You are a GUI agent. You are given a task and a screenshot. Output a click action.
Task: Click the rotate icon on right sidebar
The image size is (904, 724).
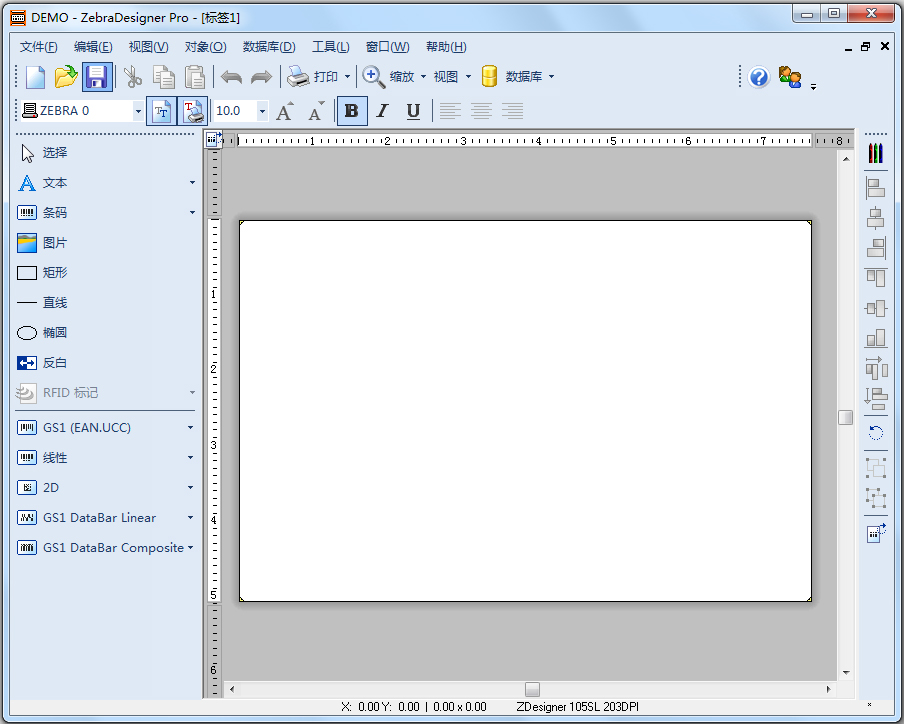tap(875, 433)
